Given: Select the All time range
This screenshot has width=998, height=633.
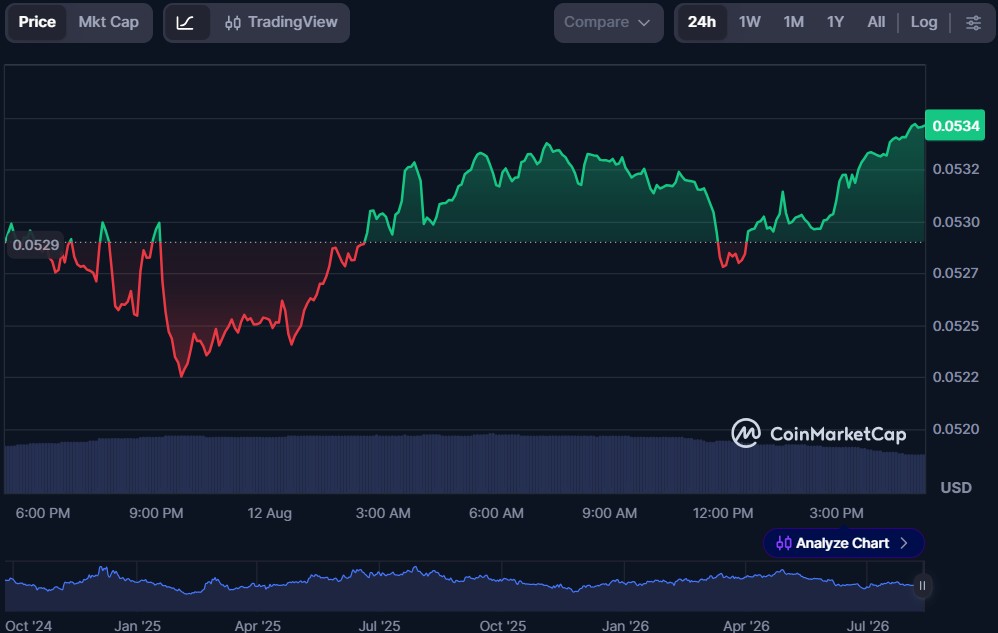Looking at the screenshot, I should pos(876,22).
